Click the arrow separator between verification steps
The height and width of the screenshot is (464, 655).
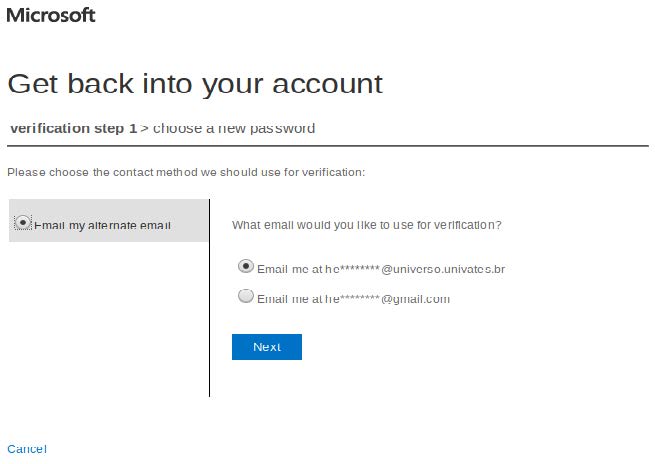tap(145, 129)
